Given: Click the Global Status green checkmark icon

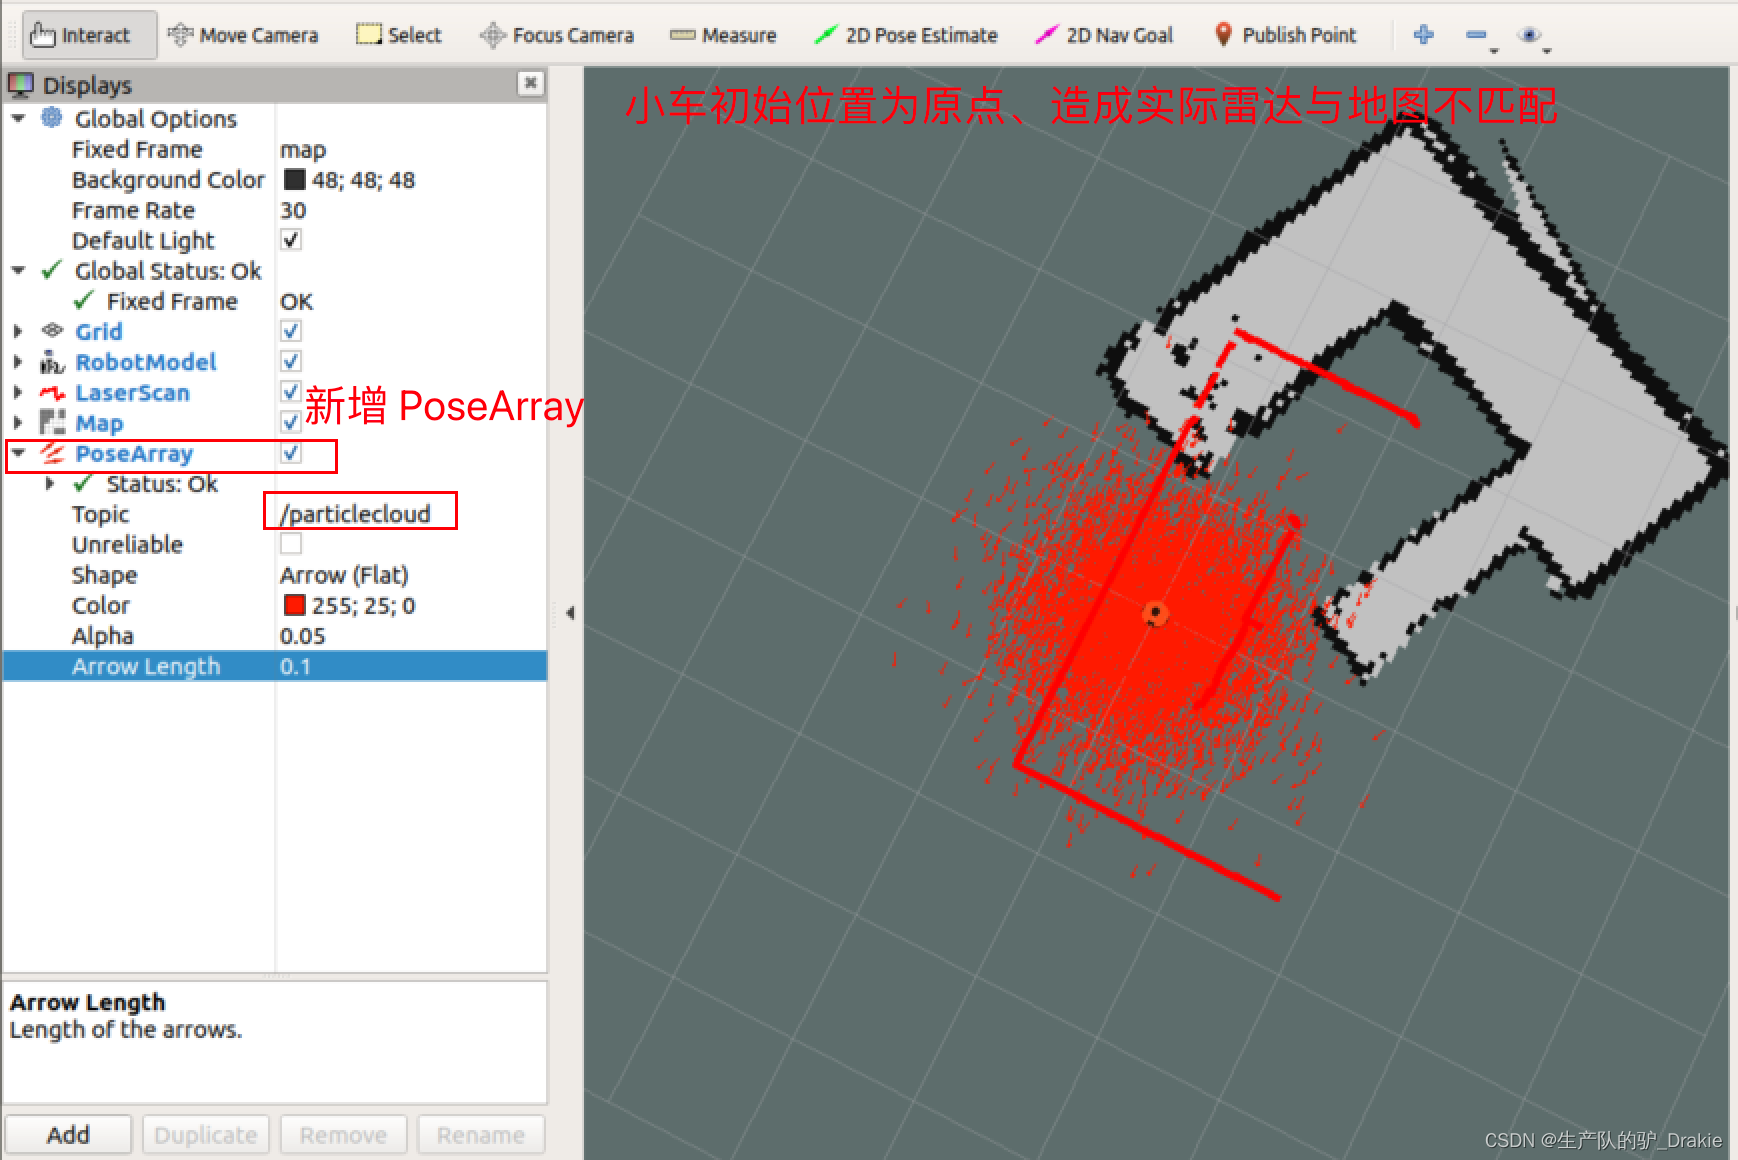Looking at the screenshot, I should (x=52, y=271).
